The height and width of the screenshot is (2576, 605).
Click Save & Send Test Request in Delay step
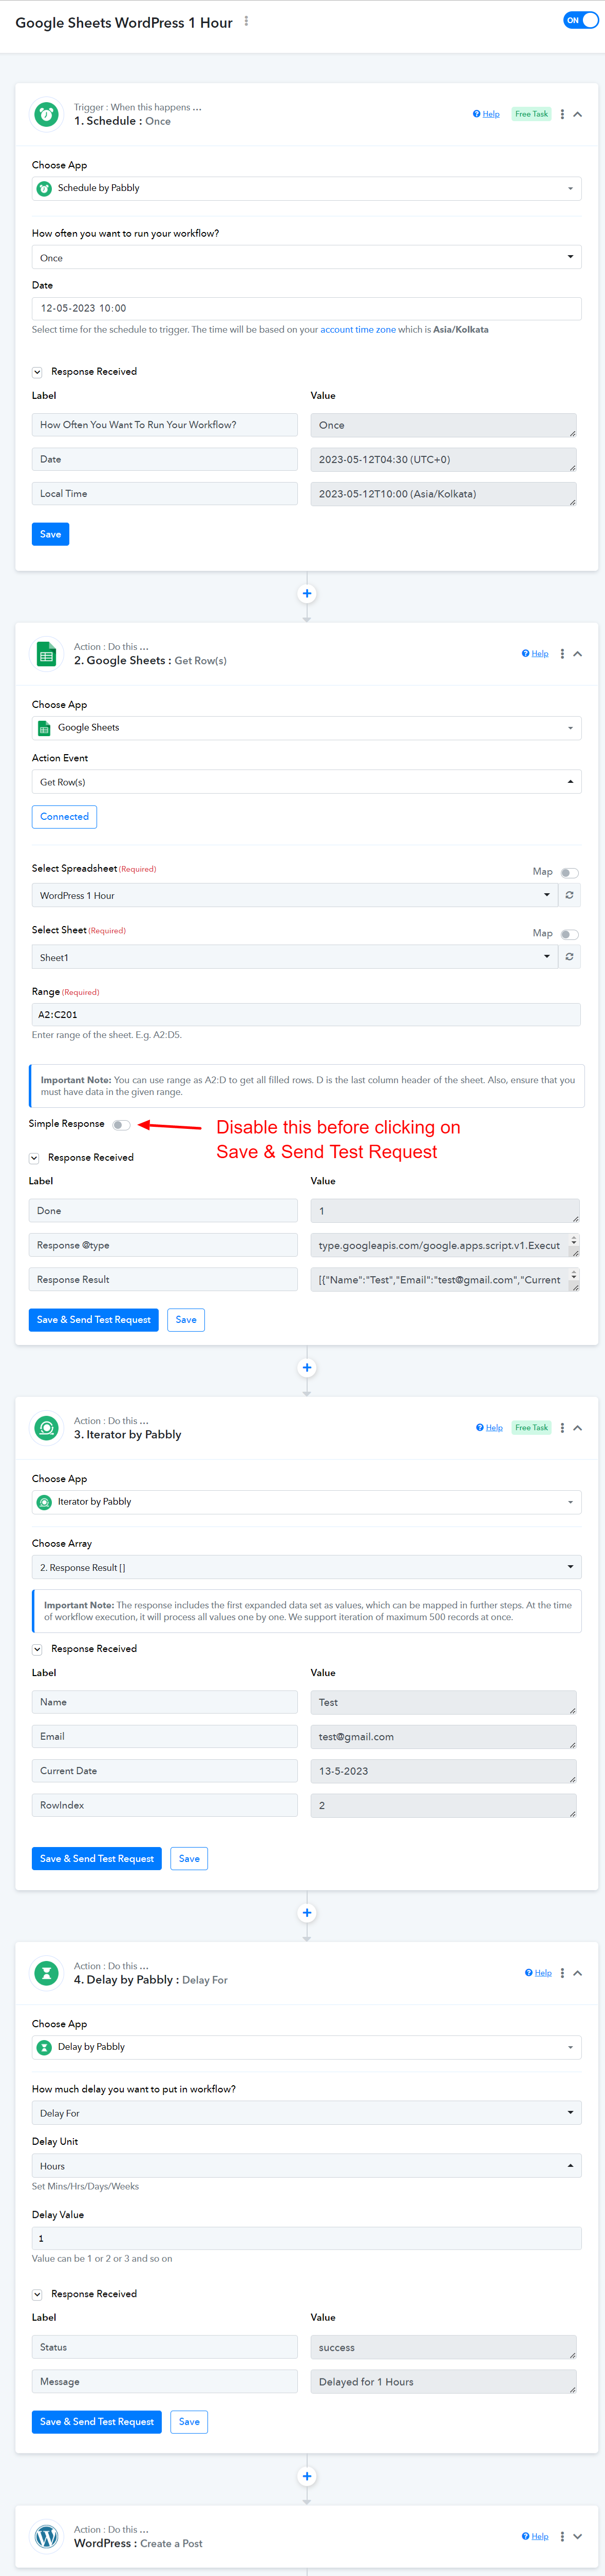(97, 2422)
